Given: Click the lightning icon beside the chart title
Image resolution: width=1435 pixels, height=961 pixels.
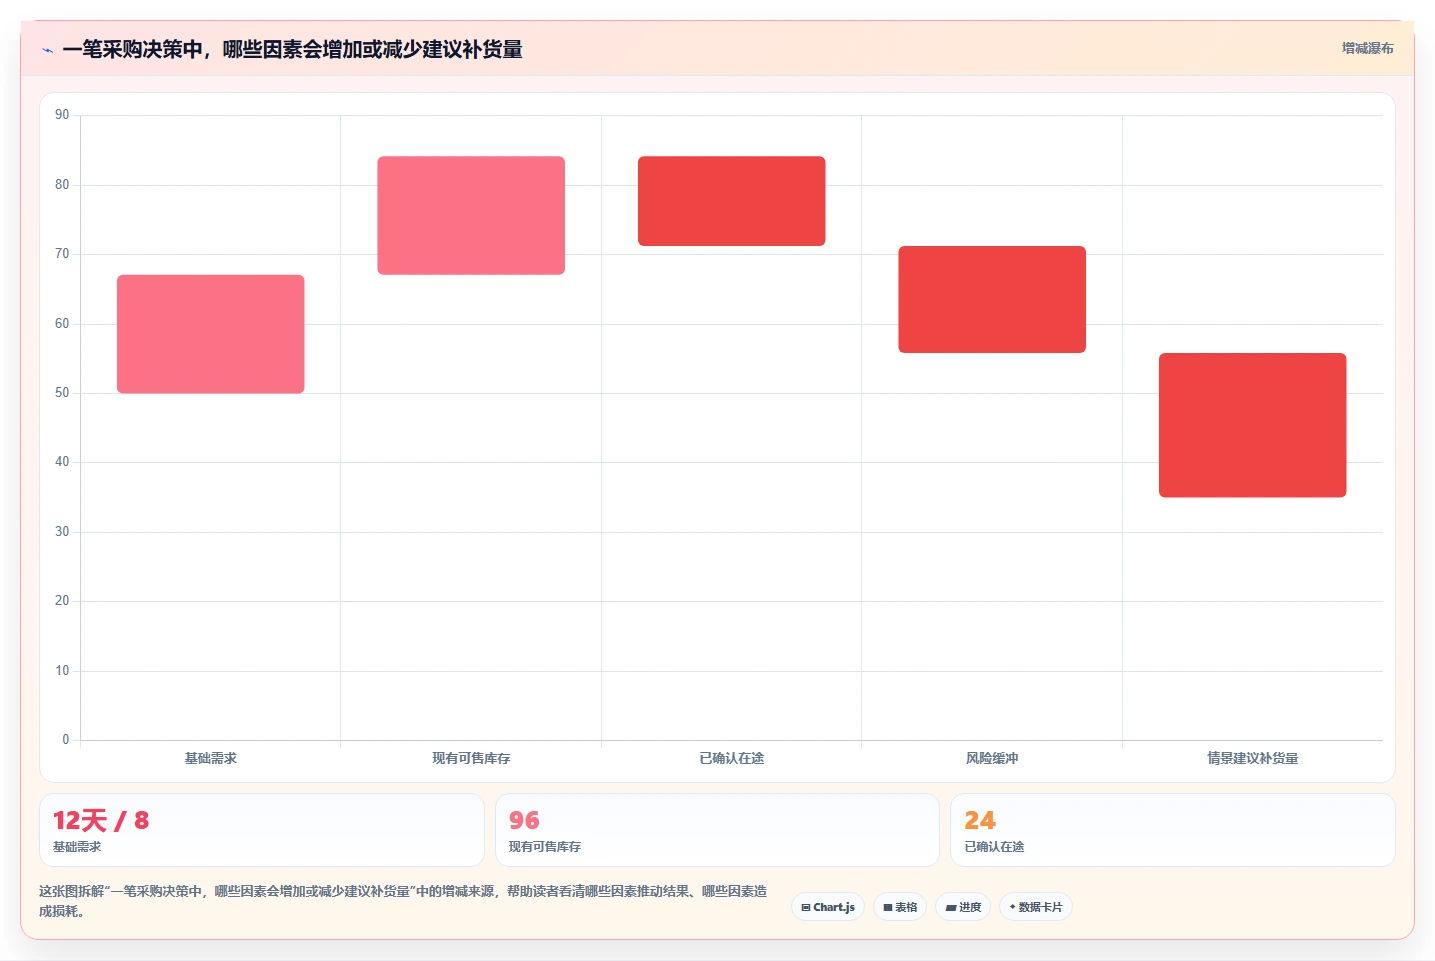Looking at the screenshot, I should pyautogui.click(x=47, y=50).
